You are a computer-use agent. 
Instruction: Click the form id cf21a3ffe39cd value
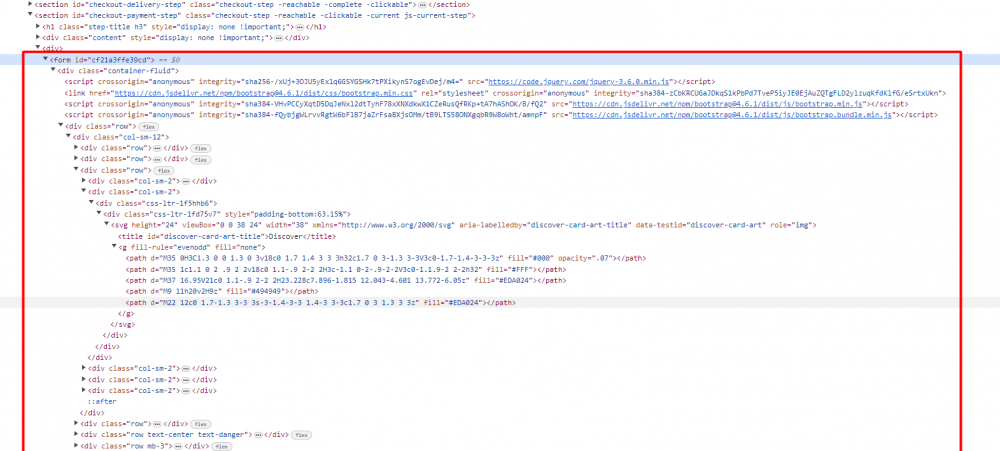coord(121,59)
